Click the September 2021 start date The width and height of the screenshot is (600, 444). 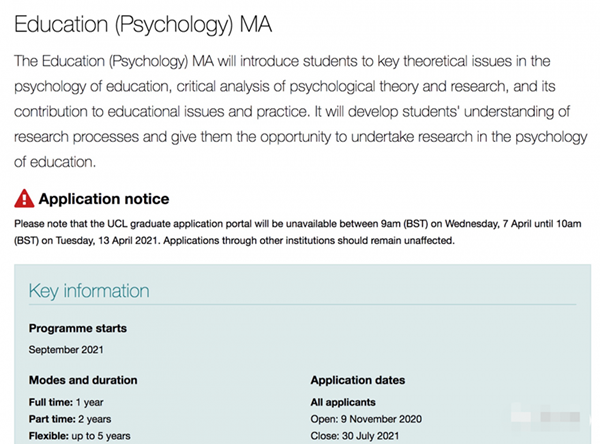[66, 350]
